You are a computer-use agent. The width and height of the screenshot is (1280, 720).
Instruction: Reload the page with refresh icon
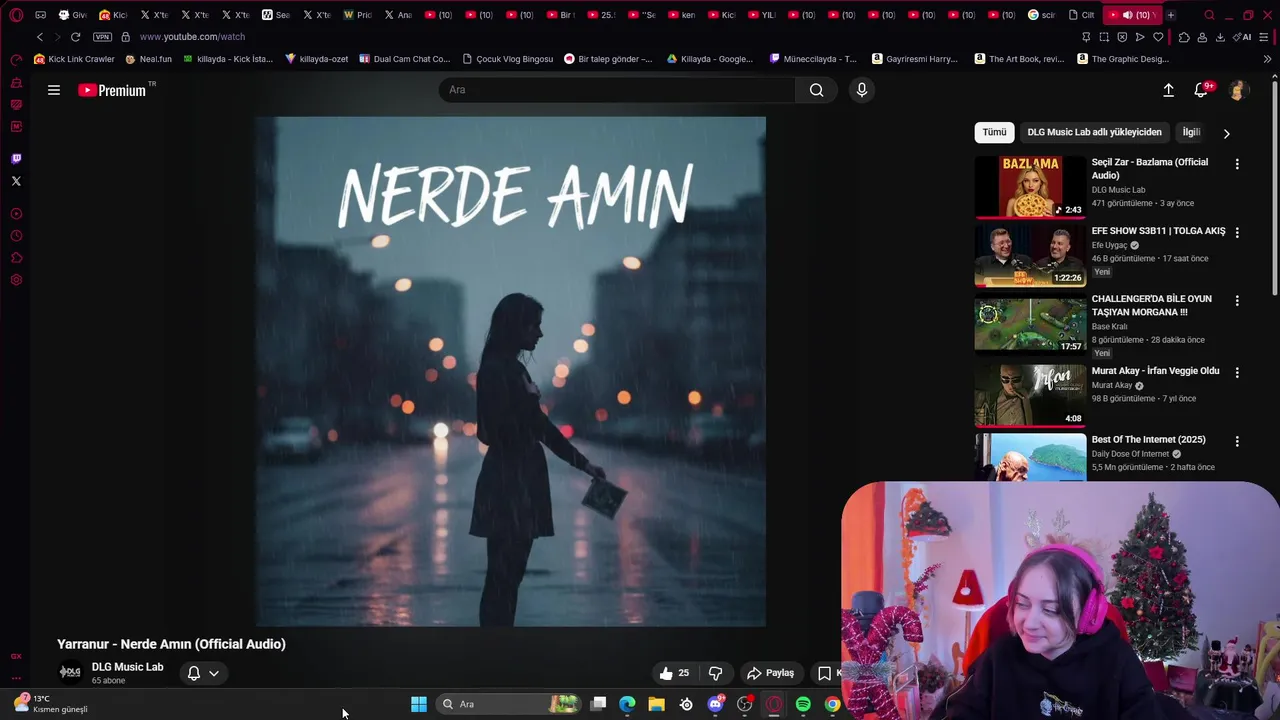click(x=75, y=37)
